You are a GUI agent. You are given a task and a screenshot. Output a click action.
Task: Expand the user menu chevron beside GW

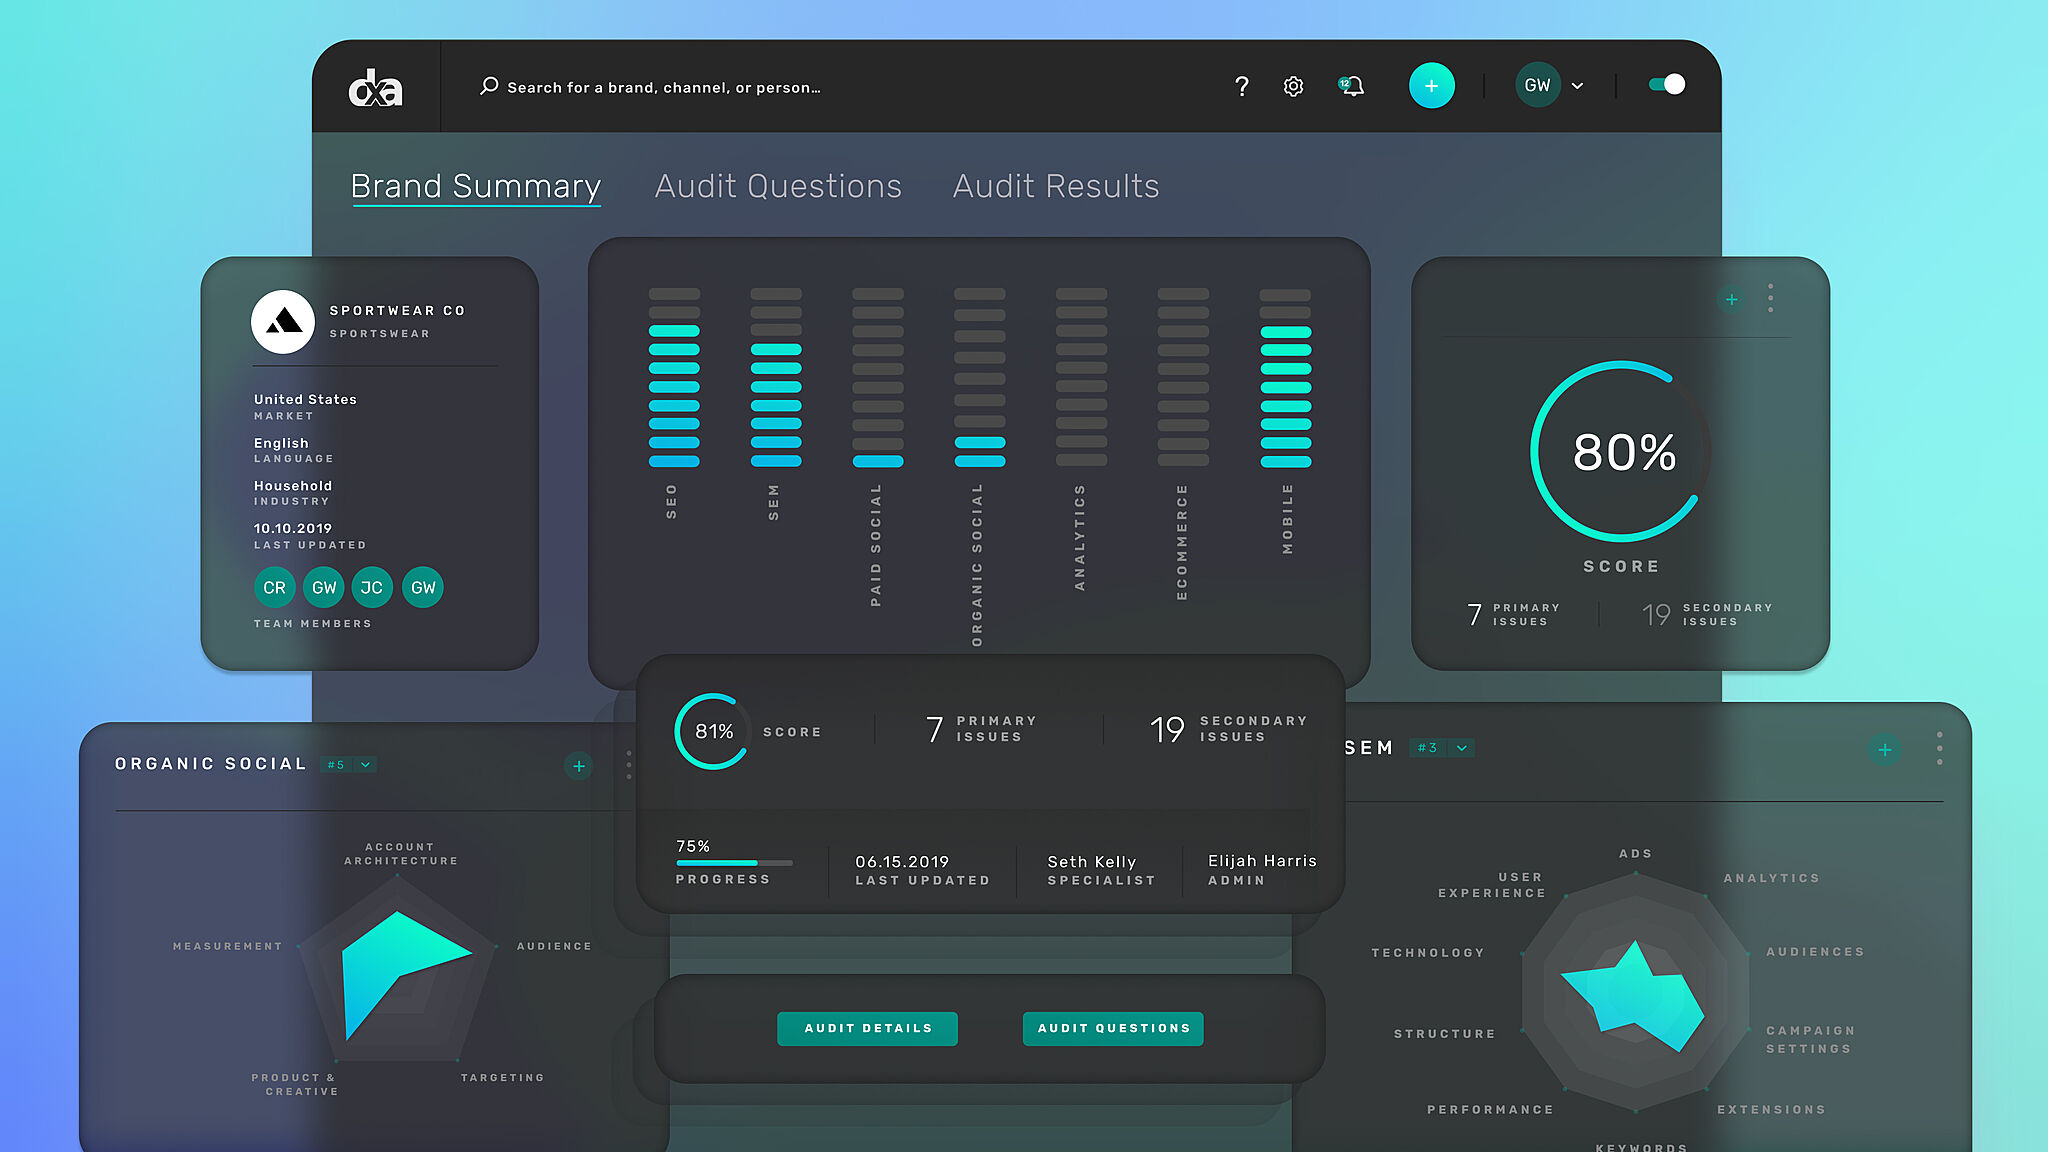(x=1578, y=87)
